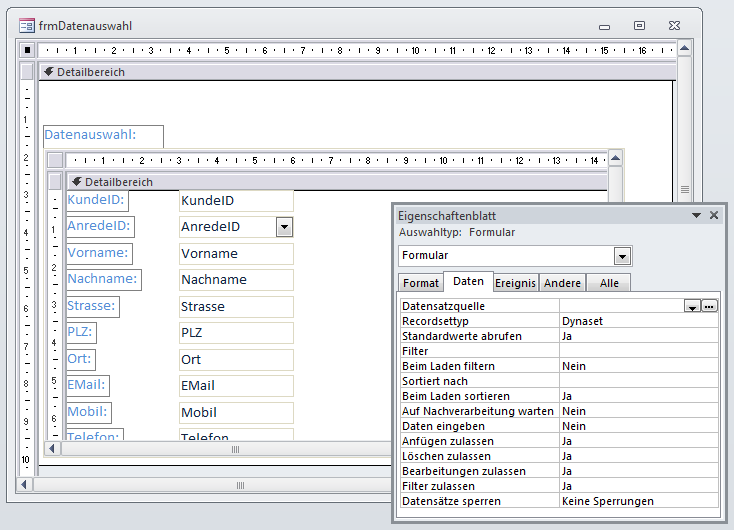
Task: Open the Formular object selection dropdown
Action: click(x=622, y=255)
